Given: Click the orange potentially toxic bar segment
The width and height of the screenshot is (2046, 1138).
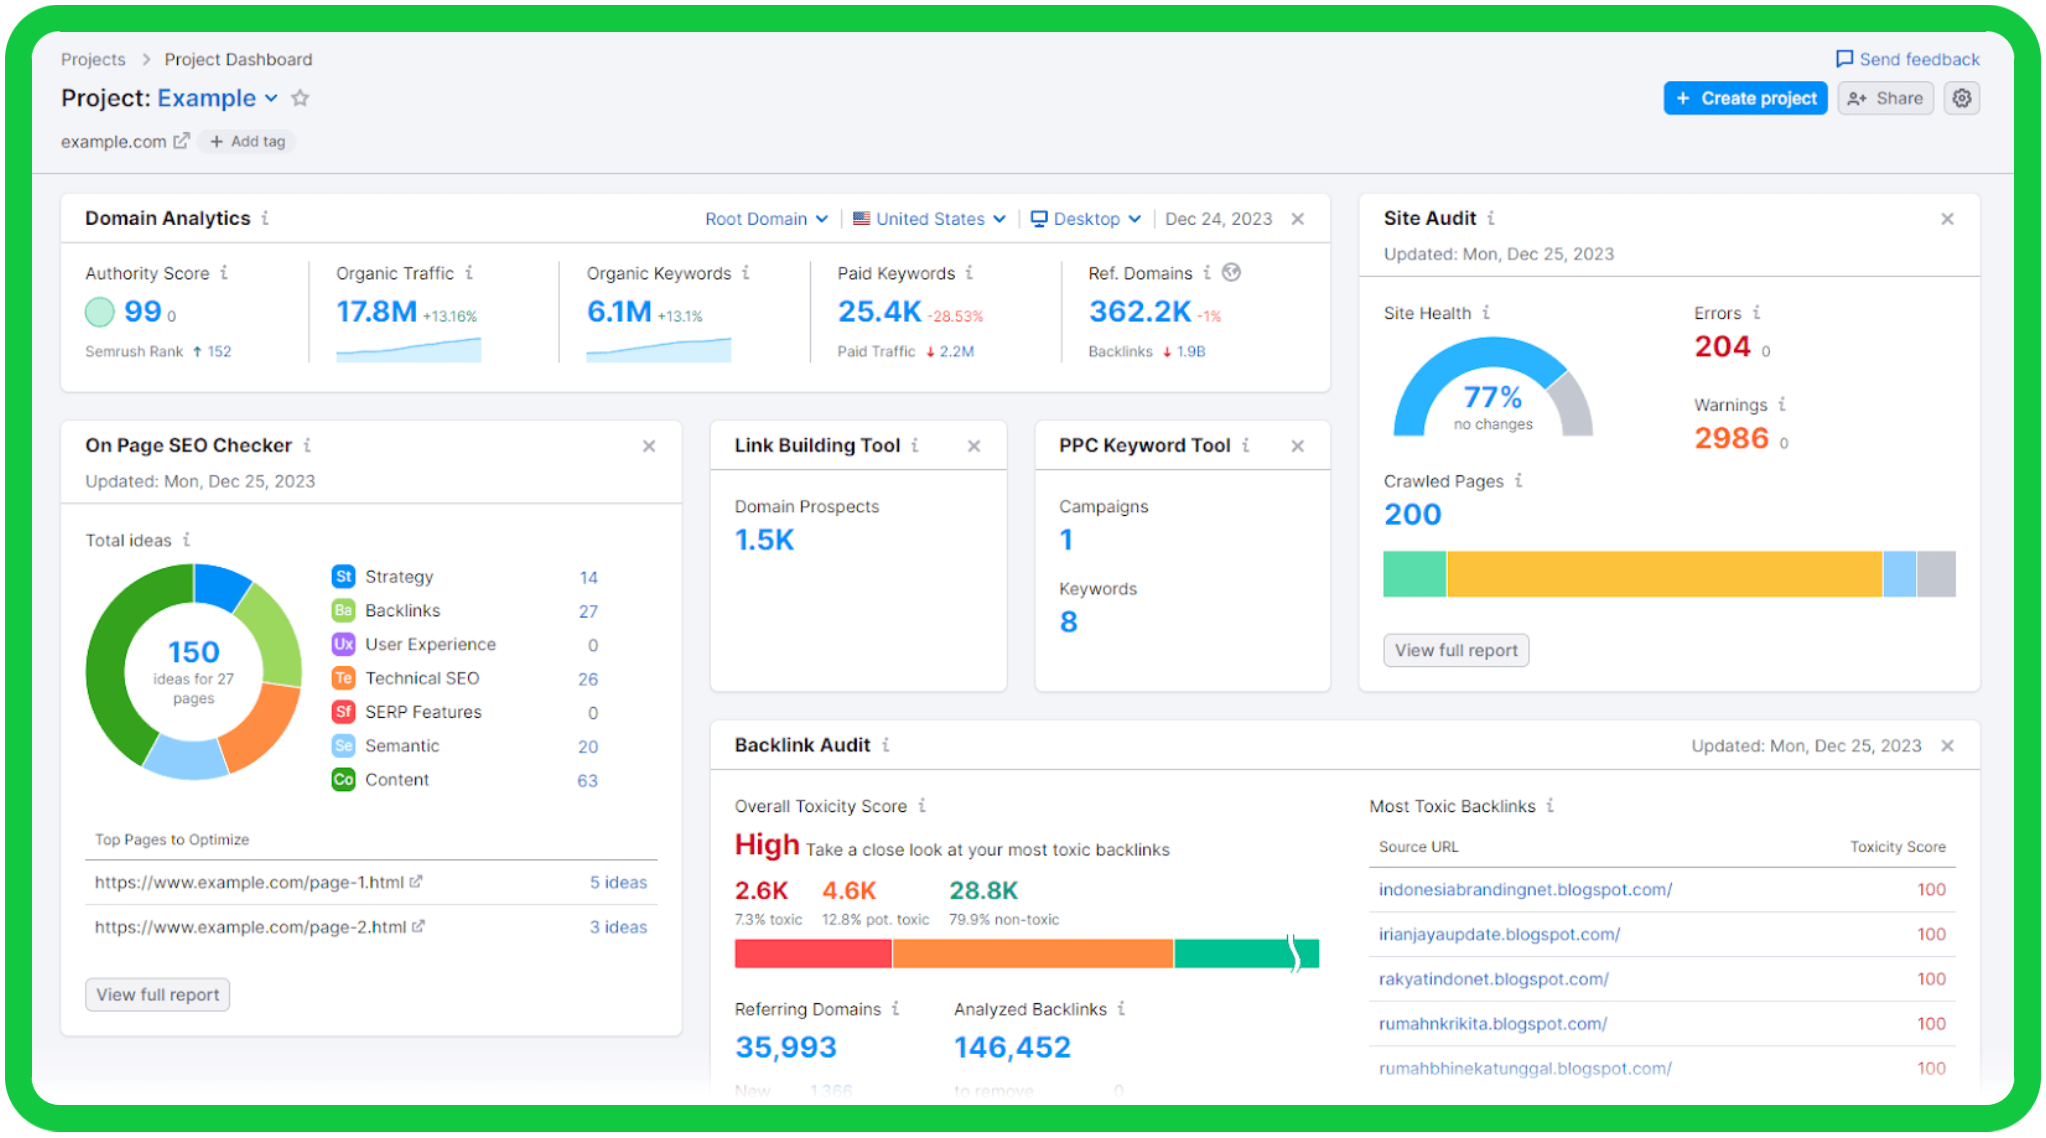Looking at the screenshot, I should (x=1032, y=953).
